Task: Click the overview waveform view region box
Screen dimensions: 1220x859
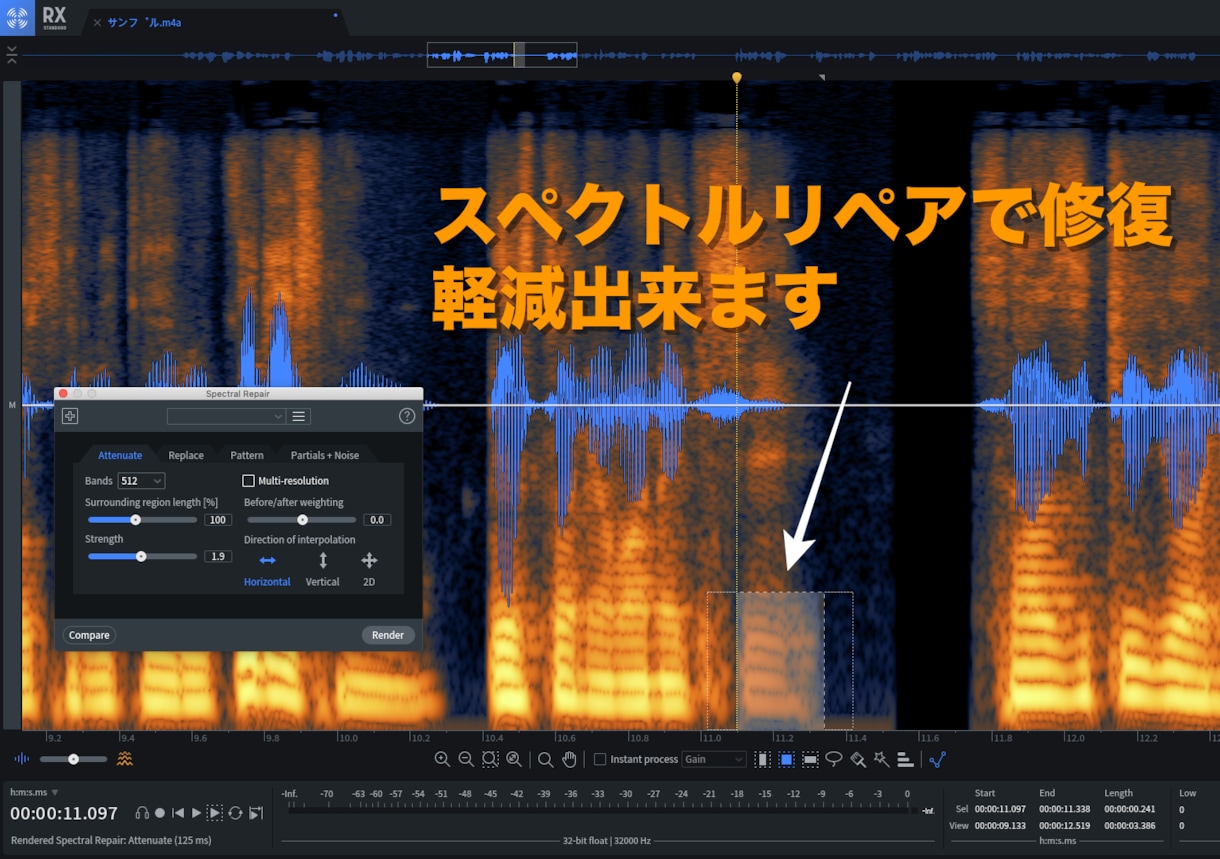Action: click(x=502, y=55)
